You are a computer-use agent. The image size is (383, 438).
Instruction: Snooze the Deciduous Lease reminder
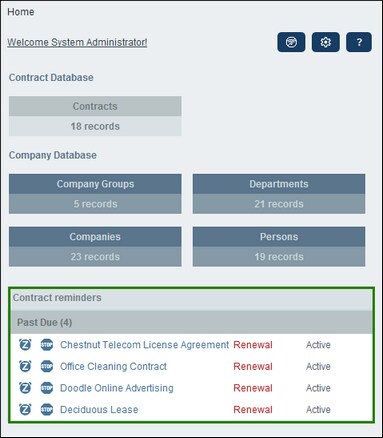[x=25, y=409]
